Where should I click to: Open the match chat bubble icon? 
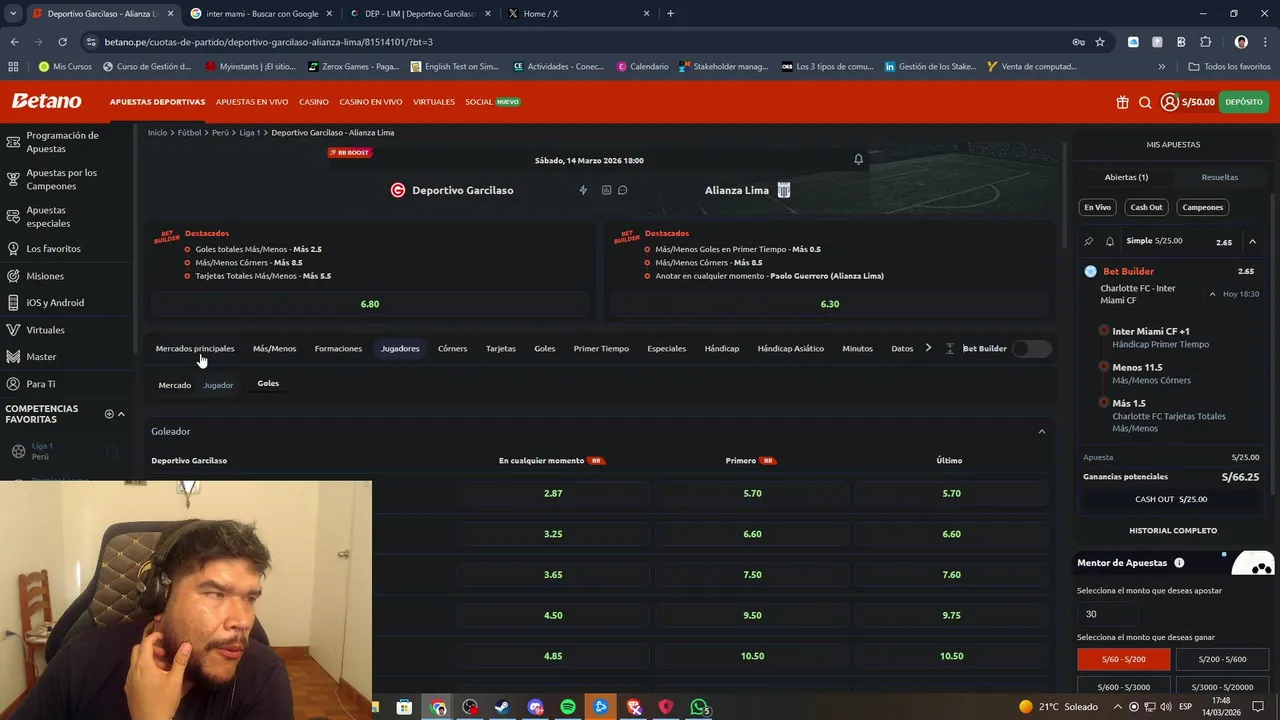click(x=622, y=190)
